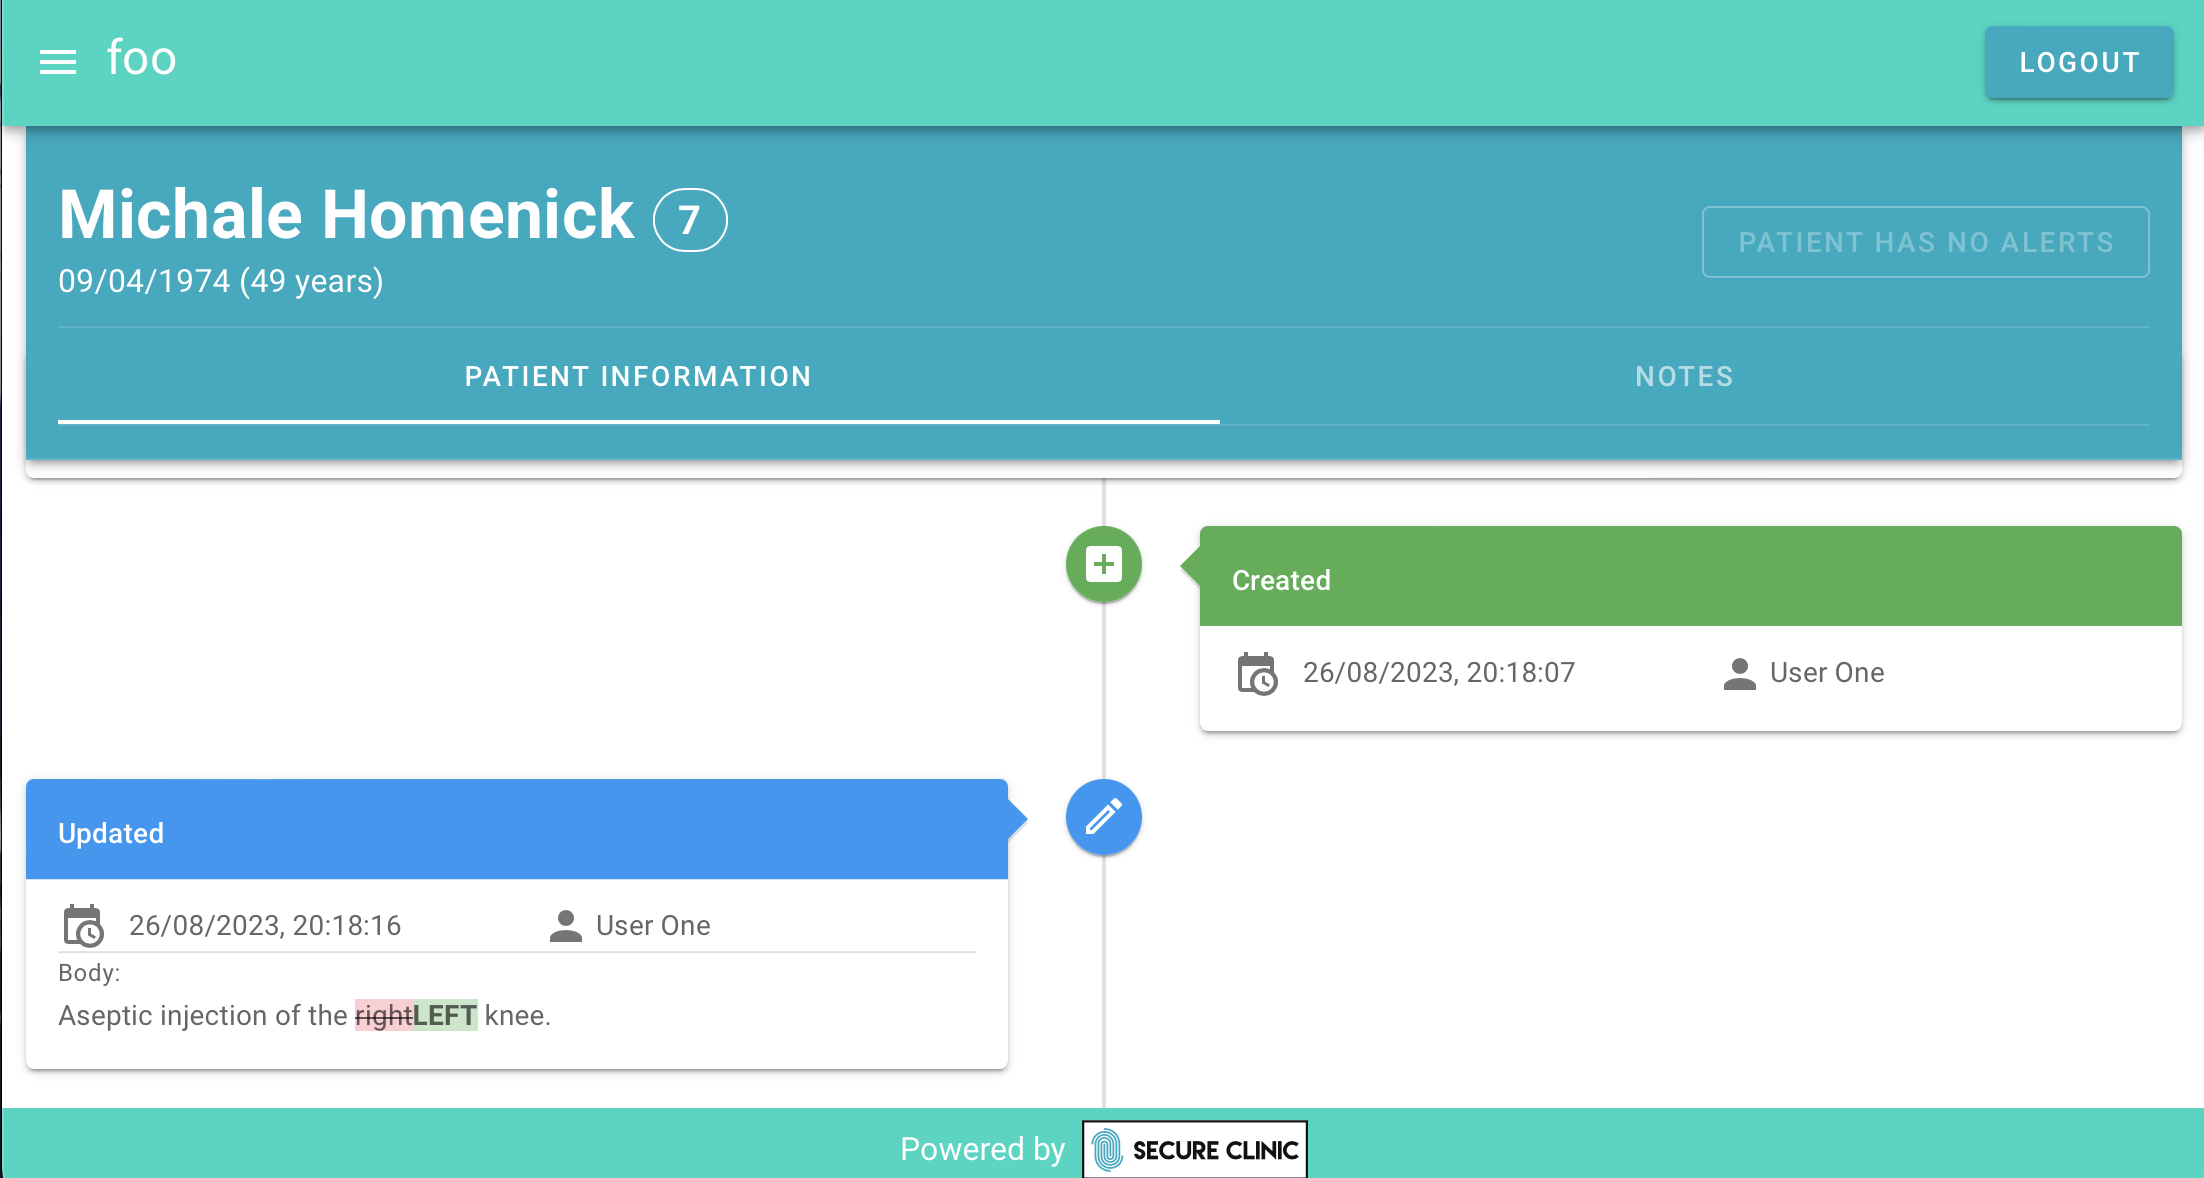Click the foo app title in the header
Viewport: 2204px width, 1178px height.
[x=141, y=59]
